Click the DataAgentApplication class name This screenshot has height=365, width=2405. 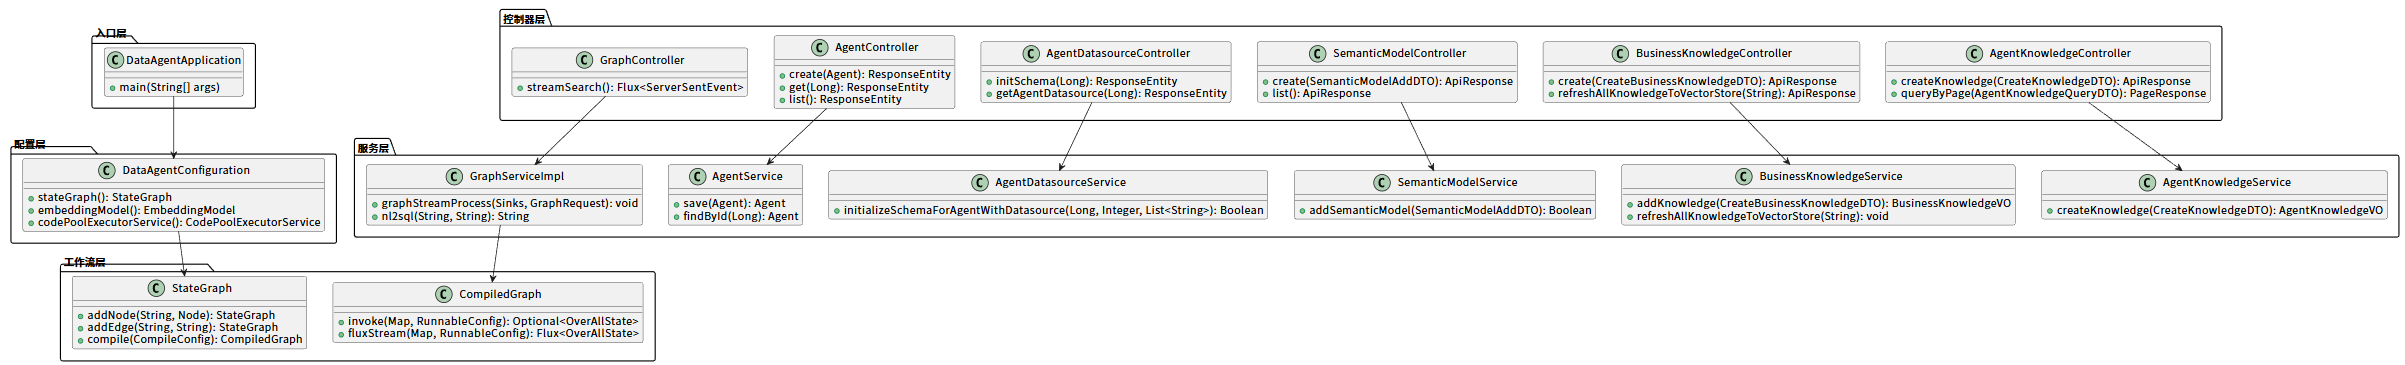[184, 60]
